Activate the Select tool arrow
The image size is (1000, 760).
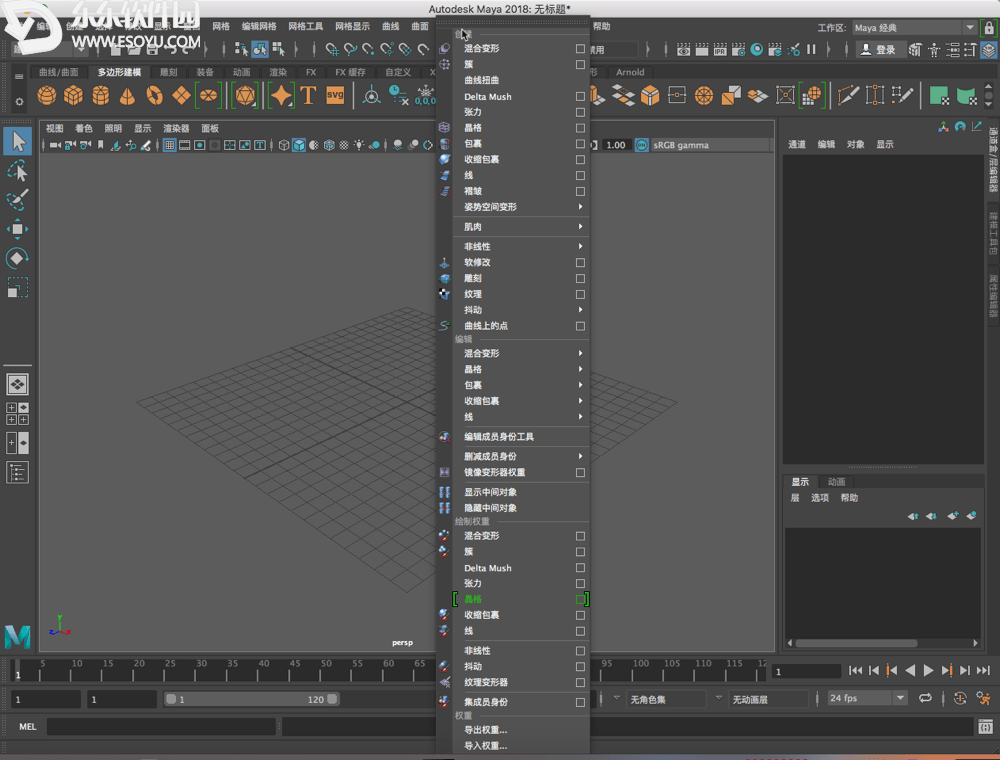point(18,141)
